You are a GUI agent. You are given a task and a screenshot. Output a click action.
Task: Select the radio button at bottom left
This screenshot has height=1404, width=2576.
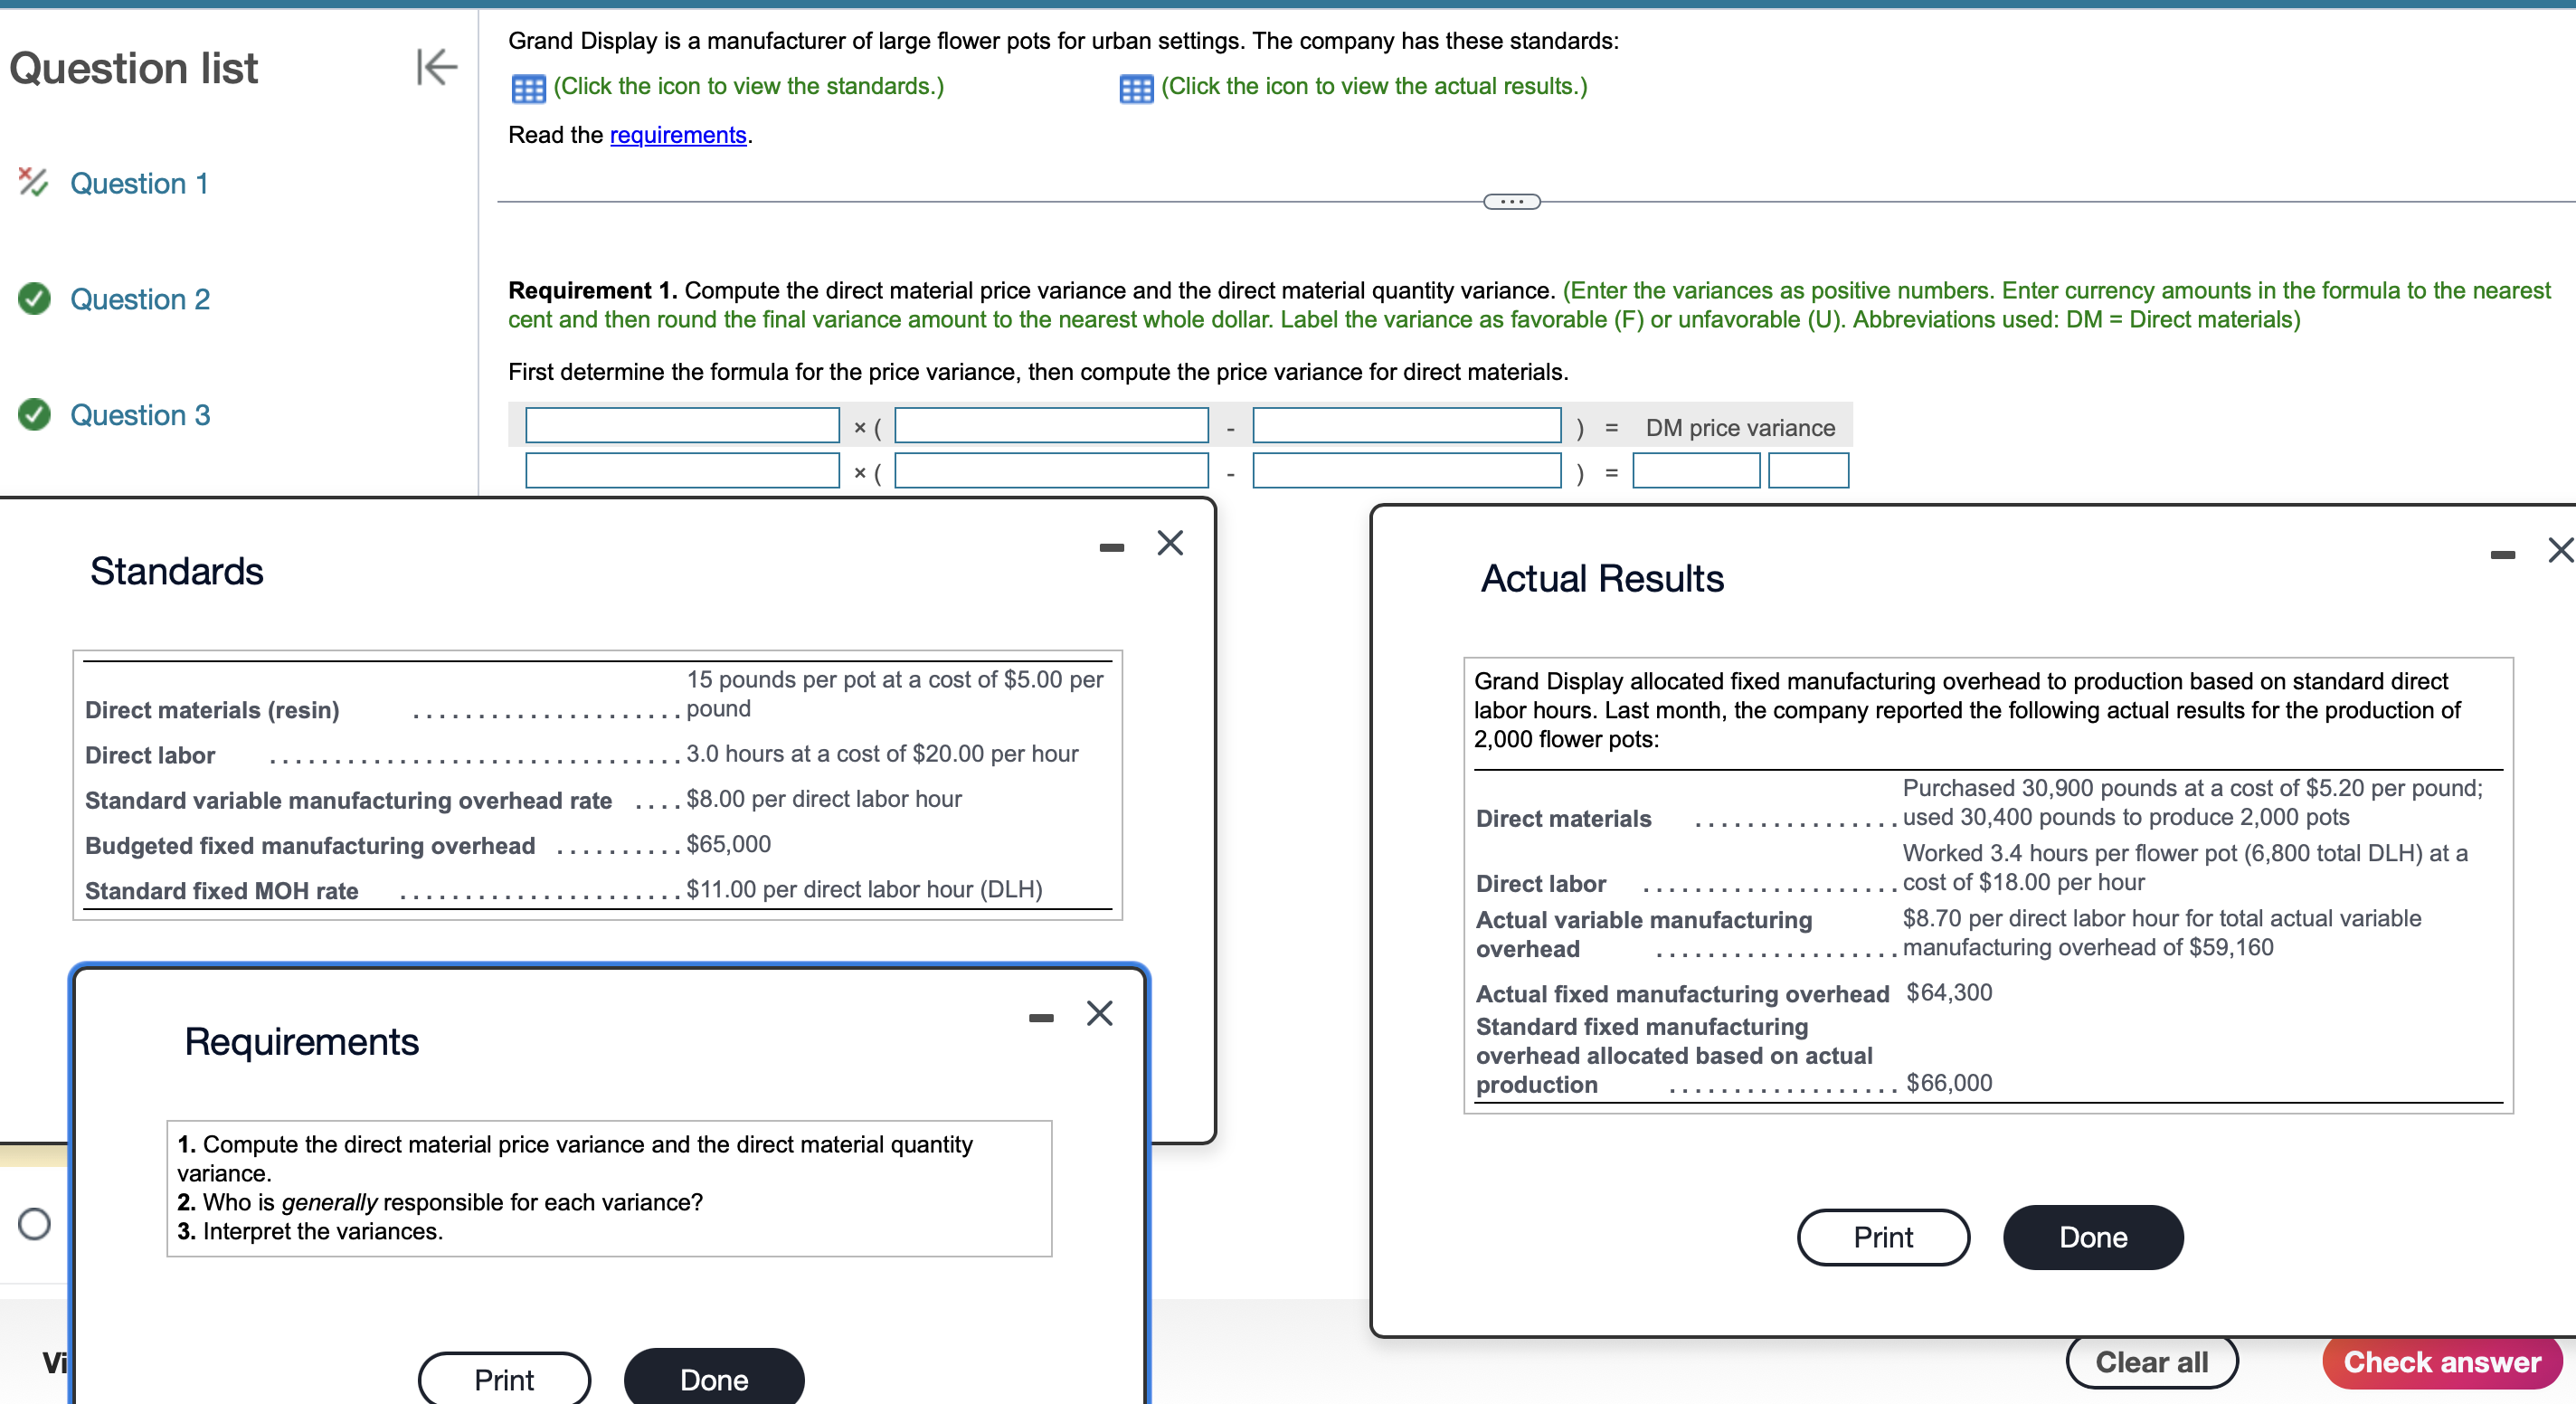click(34, 1224)
